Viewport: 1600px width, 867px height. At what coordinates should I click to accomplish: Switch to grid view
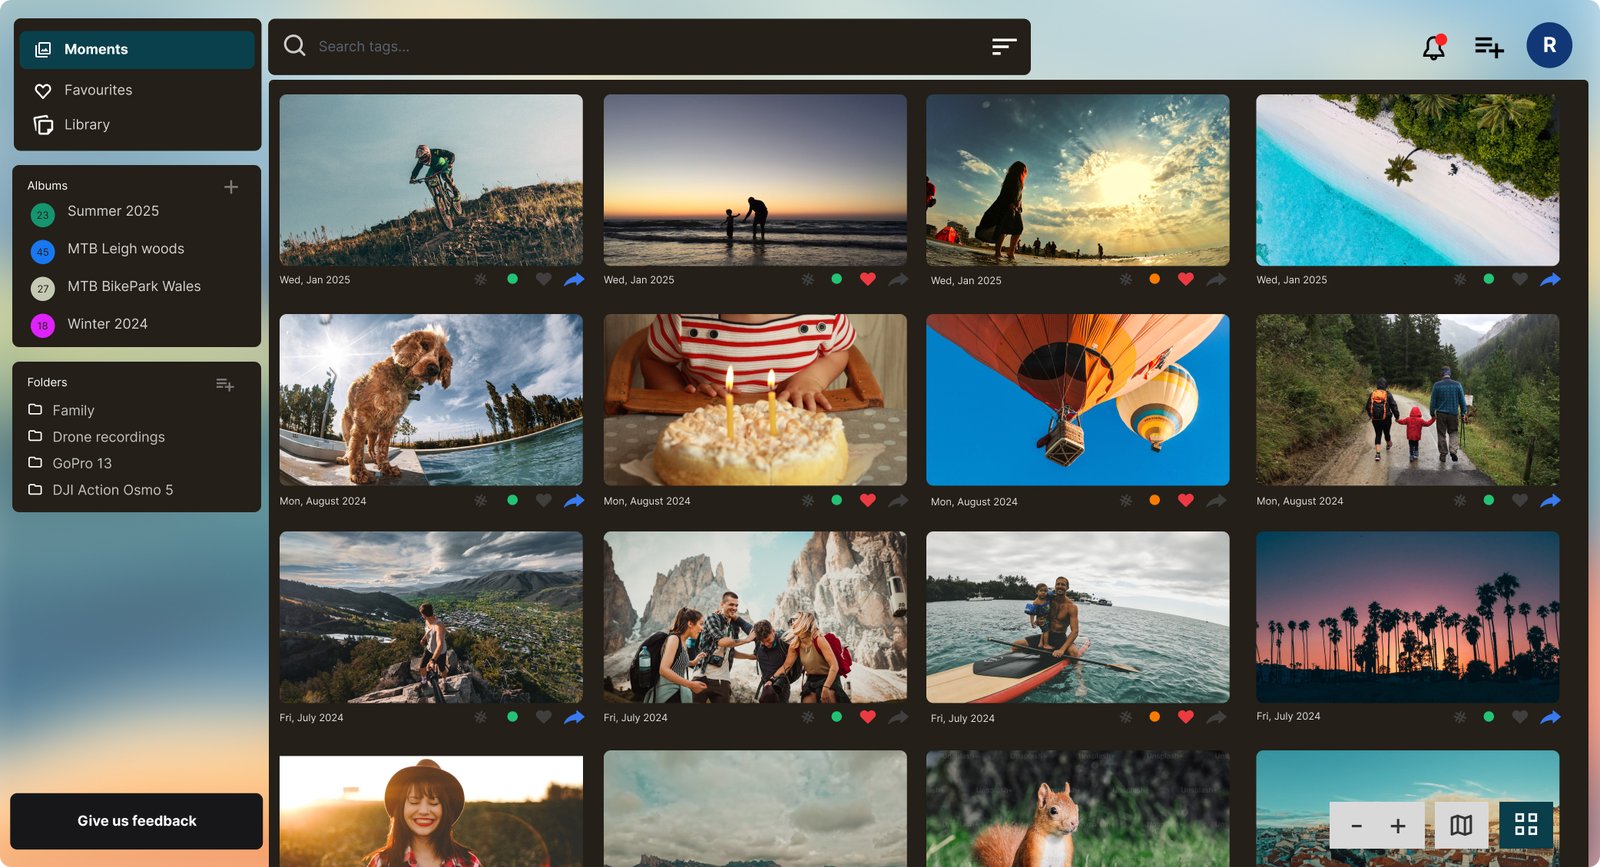coord(1526,825)
